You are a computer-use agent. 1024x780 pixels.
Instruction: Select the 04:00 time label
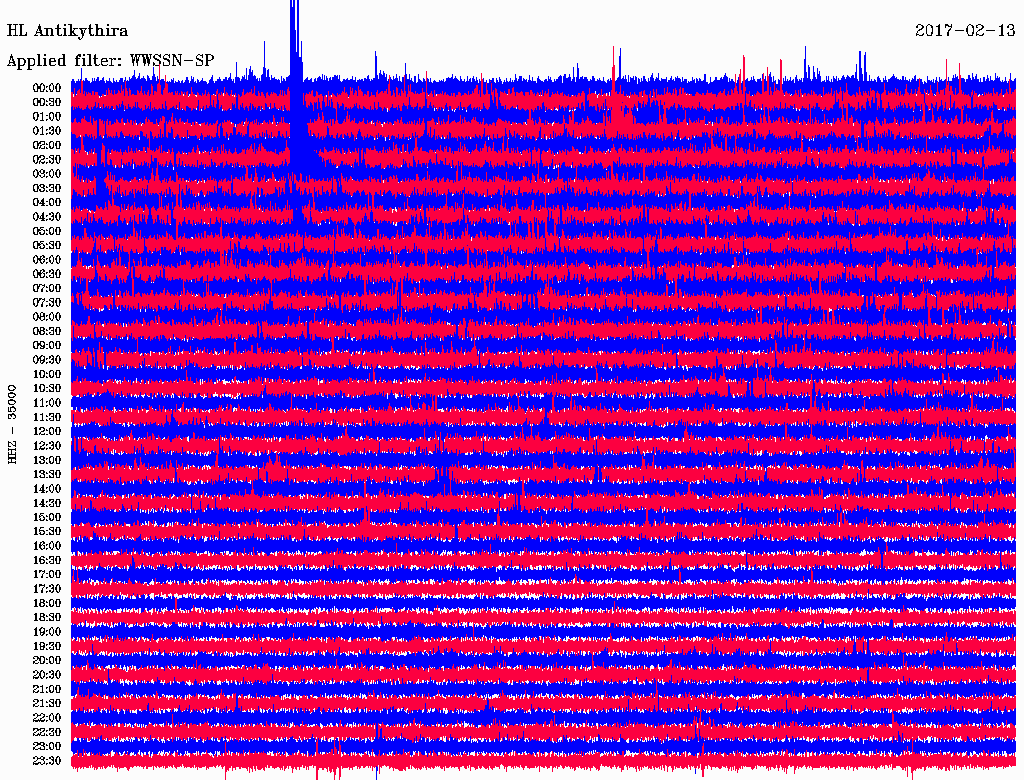(47, 203)
